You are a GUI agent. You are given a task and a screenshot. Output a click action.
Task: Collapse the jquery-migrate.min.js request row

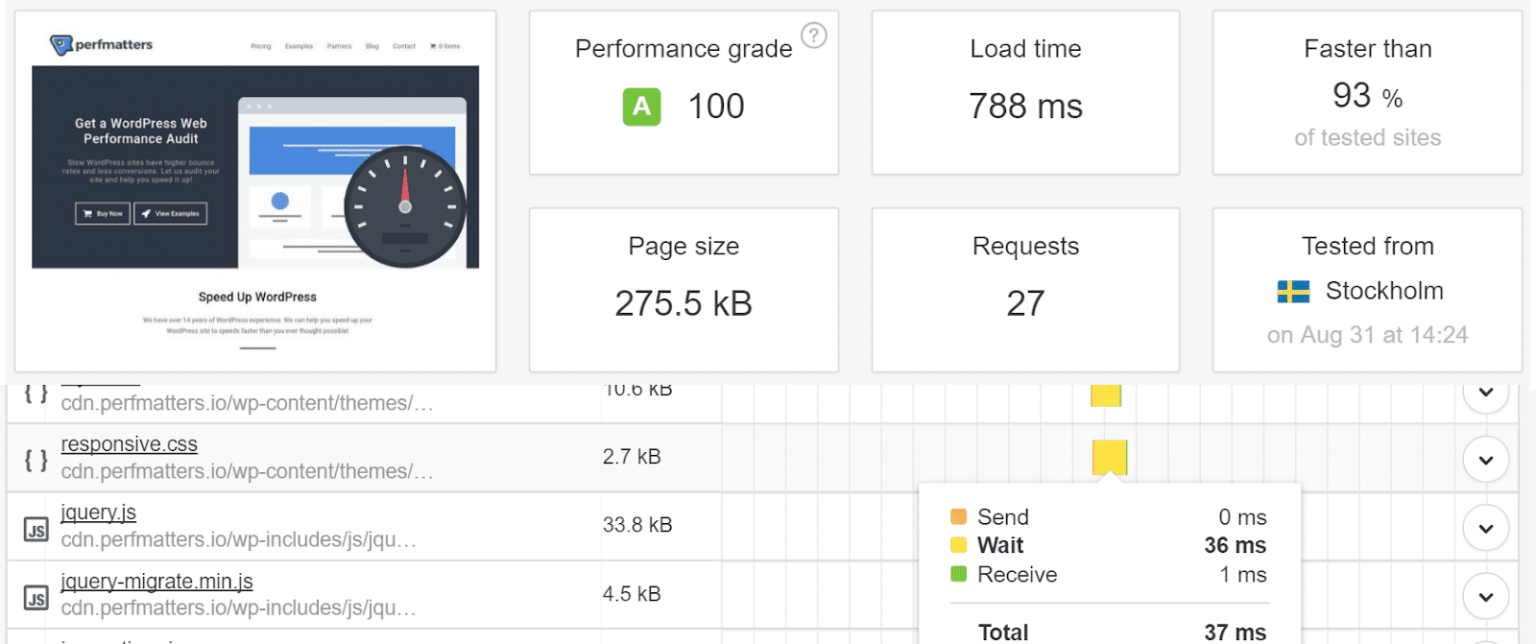[1486, 595]
